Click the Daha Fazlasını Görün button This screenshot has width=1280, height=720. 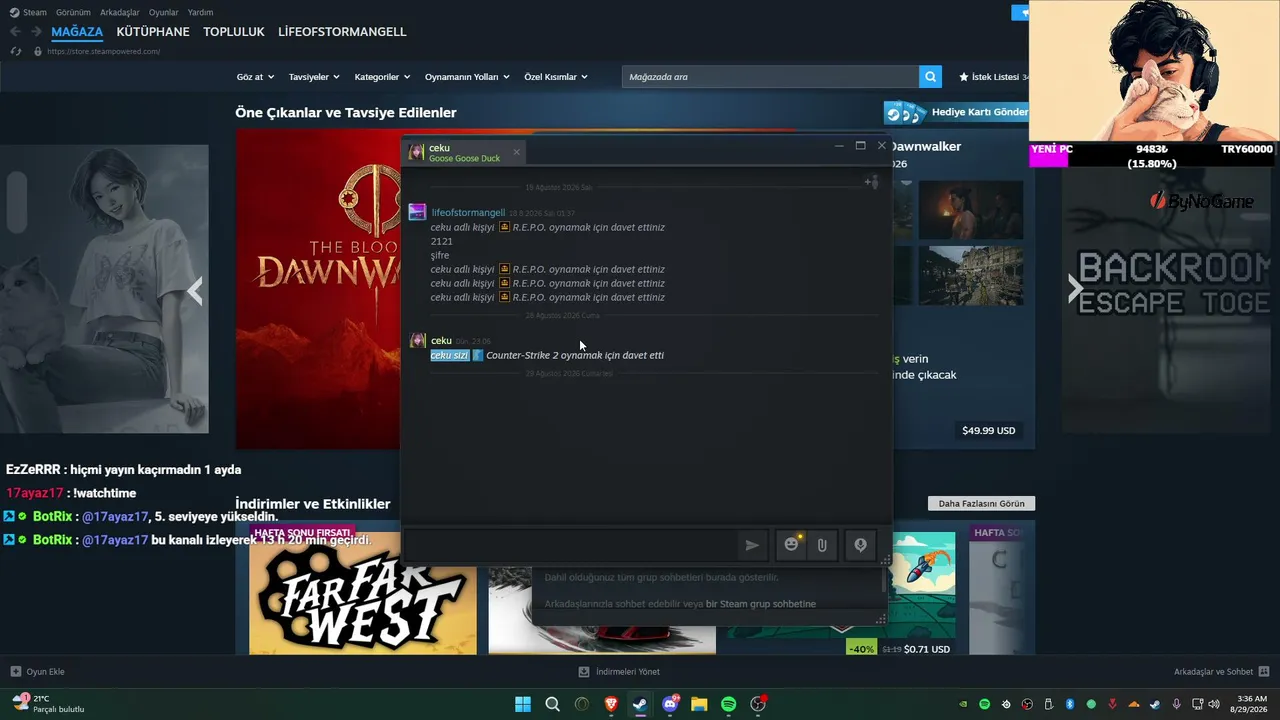[981, 503]
